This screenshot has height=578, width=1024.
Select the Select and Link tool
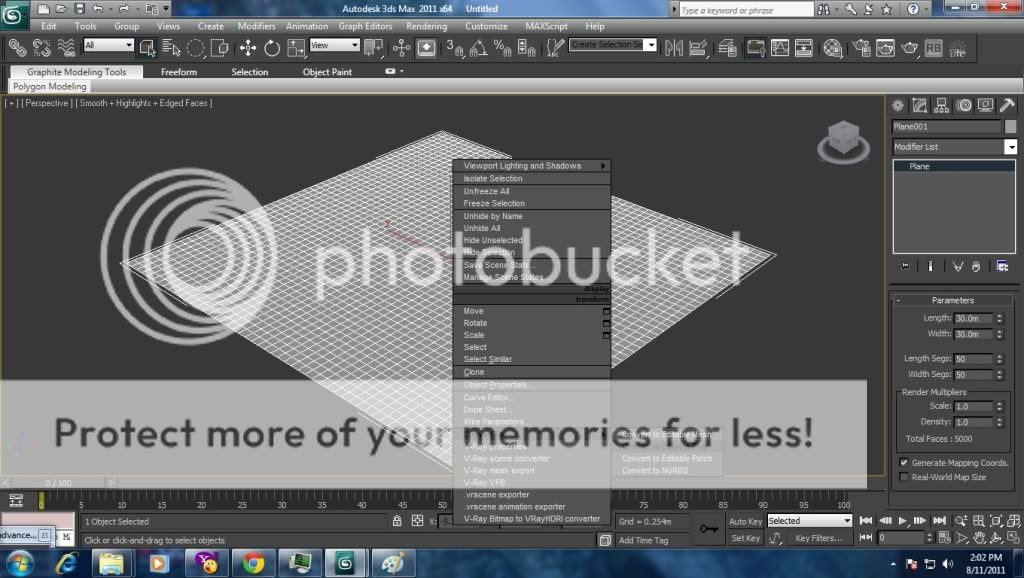coord(17,48)
